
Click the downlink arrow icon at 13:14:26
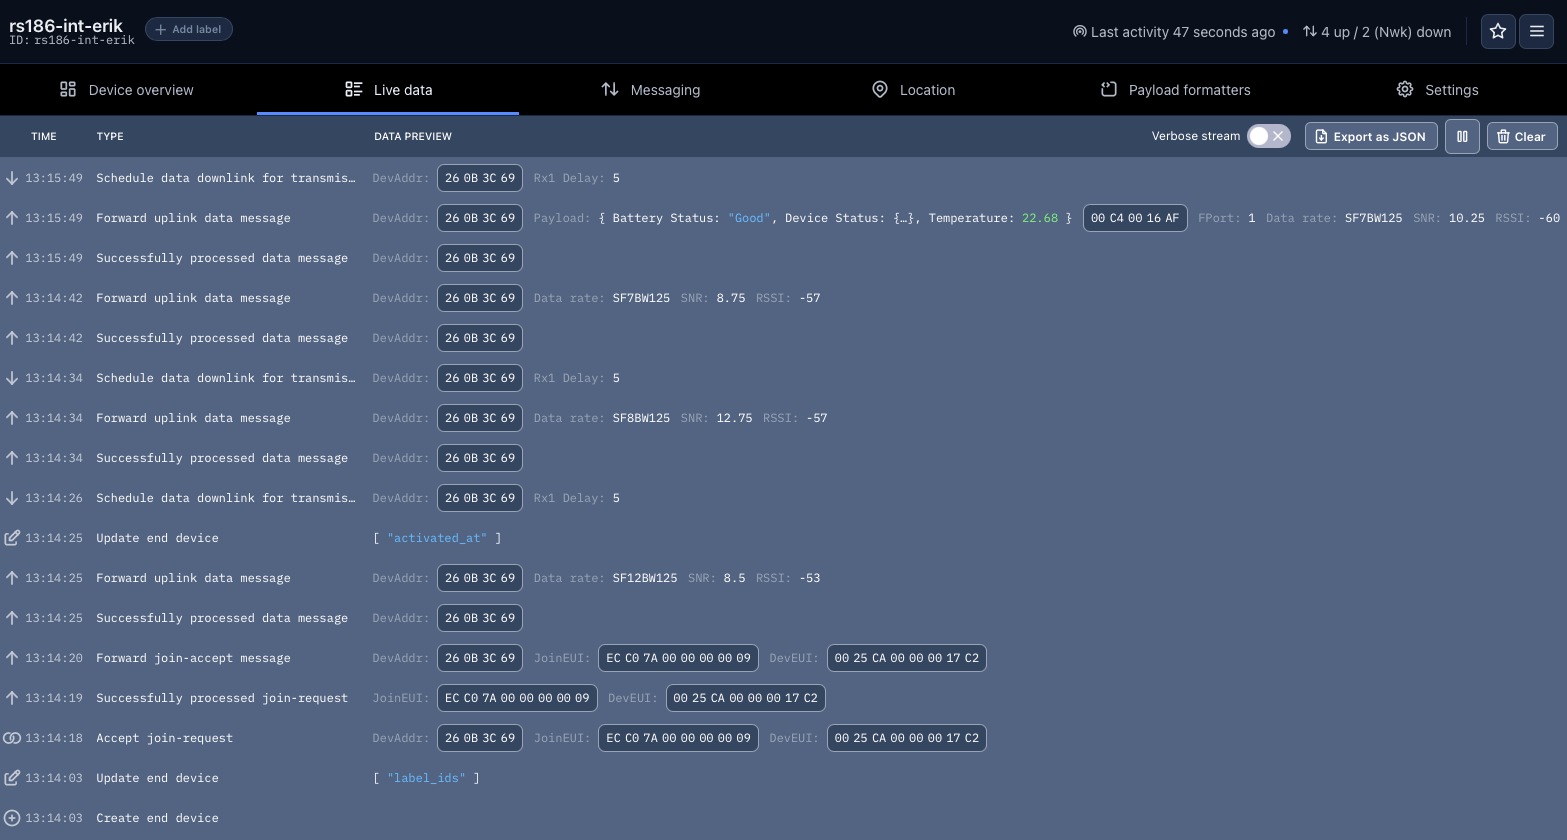click(x=12, y=498)
